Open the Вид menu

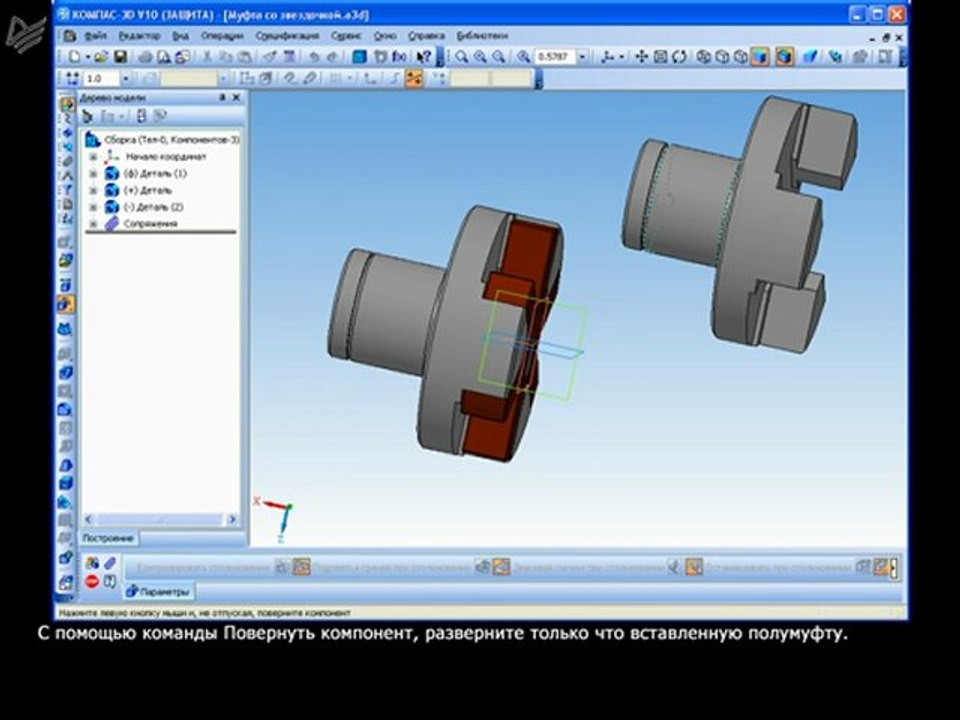click(180, 36)
